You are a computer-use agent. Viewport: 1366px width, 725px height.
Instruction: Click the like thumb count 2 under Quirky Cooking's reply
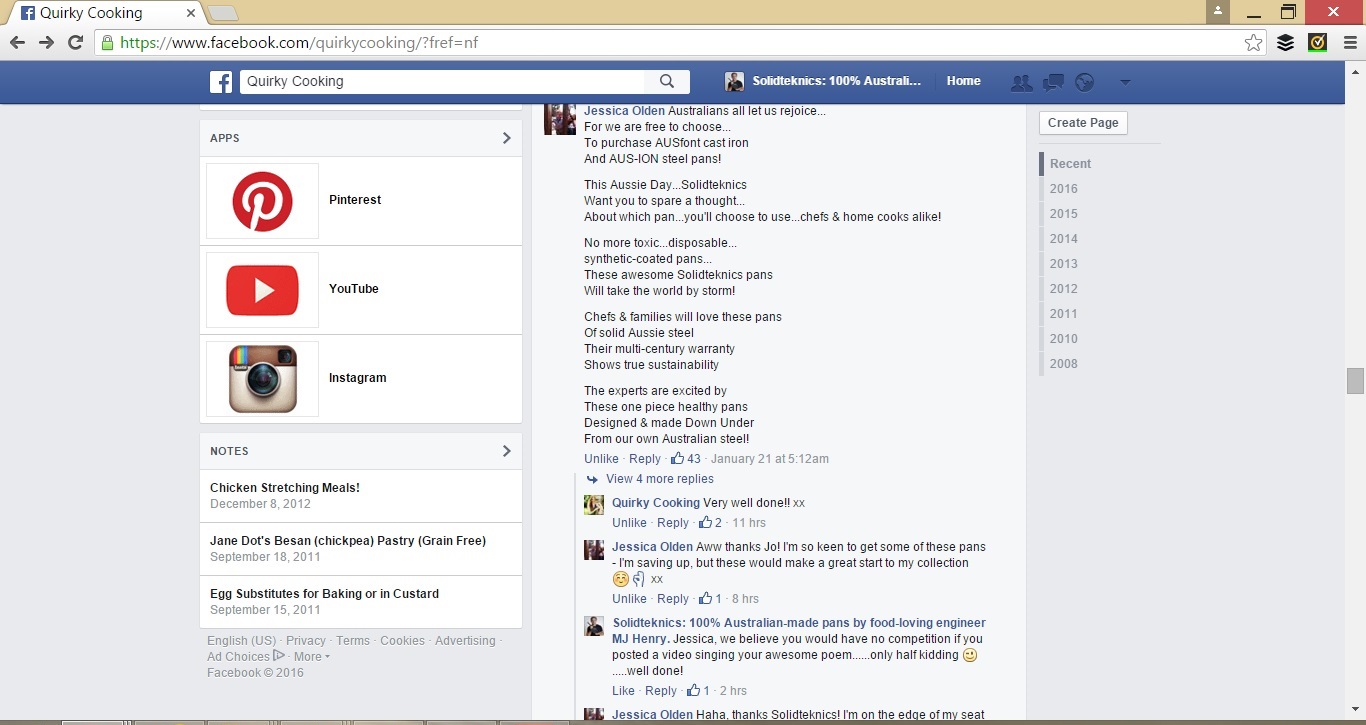click(x=711, y=523)
